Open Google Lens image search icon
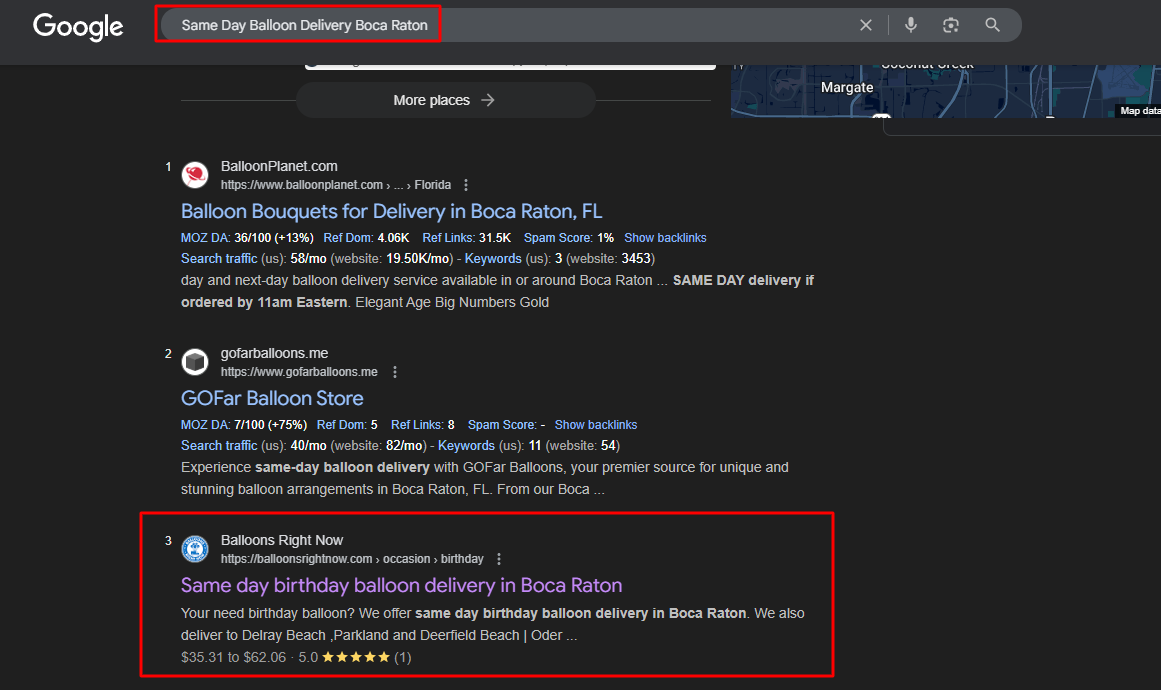This screenshot has width=1161, height=690. pyautogui.click(x=951, y=25)
